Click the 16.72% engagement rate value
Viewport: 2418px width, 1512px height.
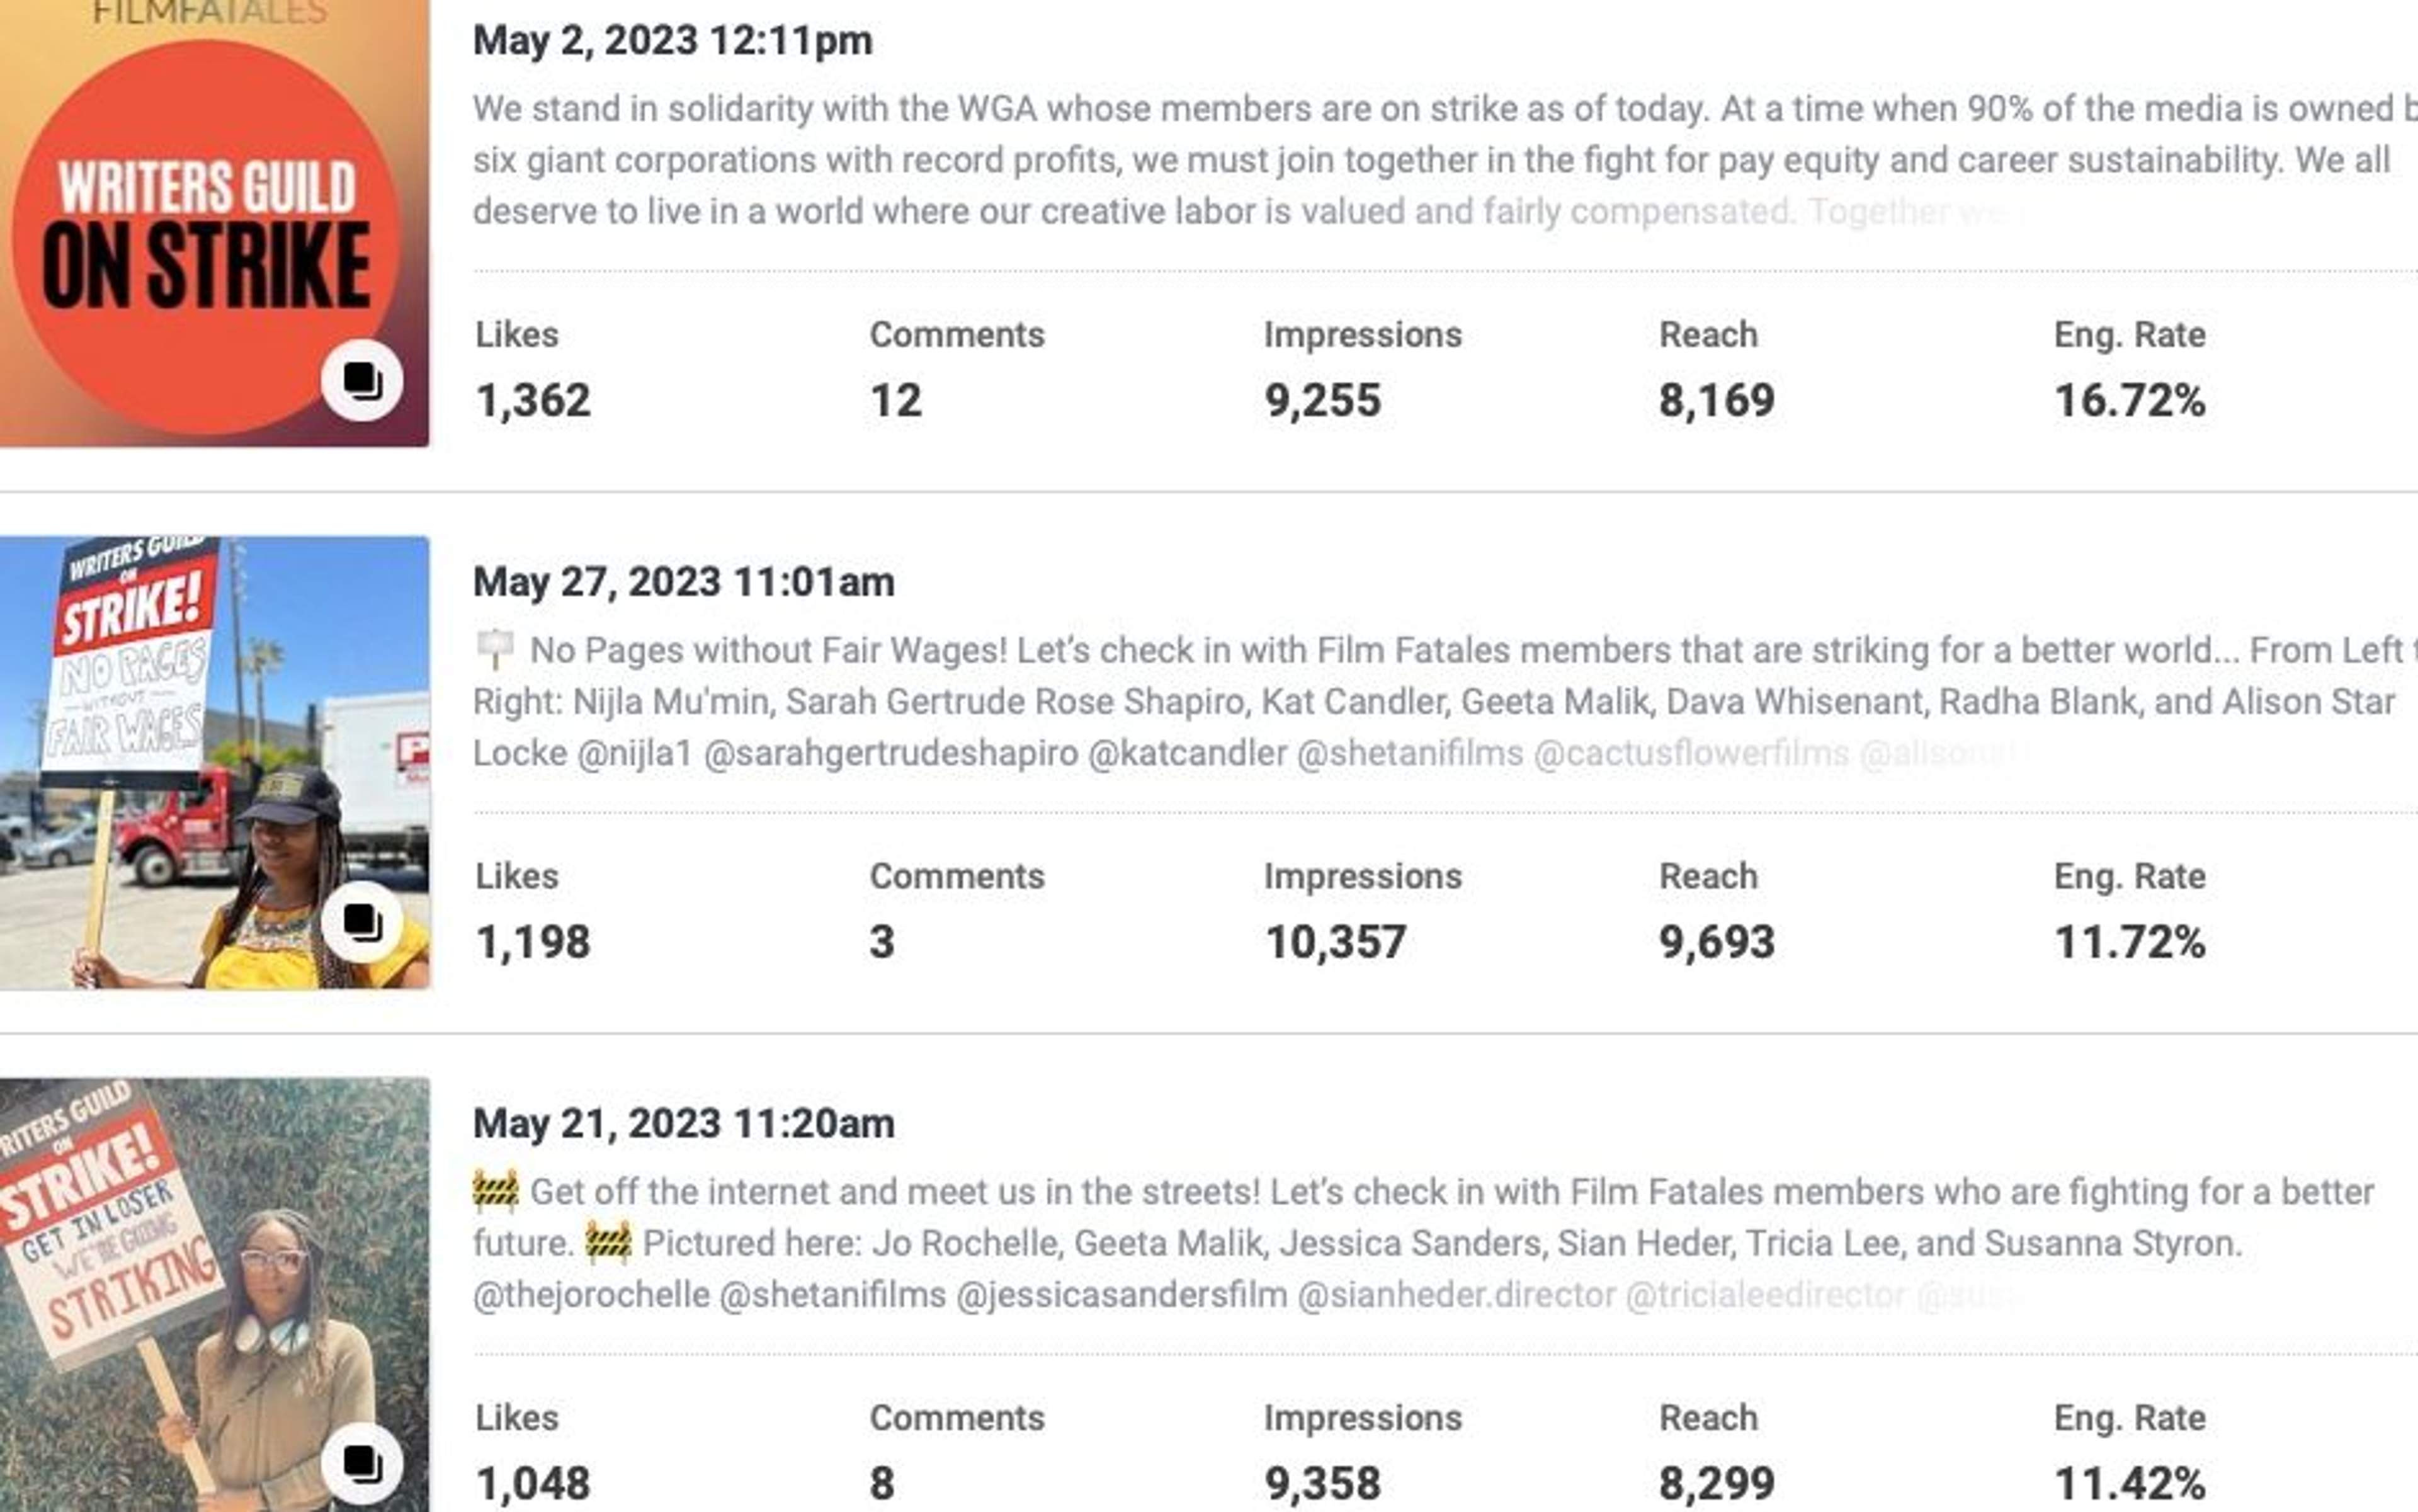coord(2129,401)
